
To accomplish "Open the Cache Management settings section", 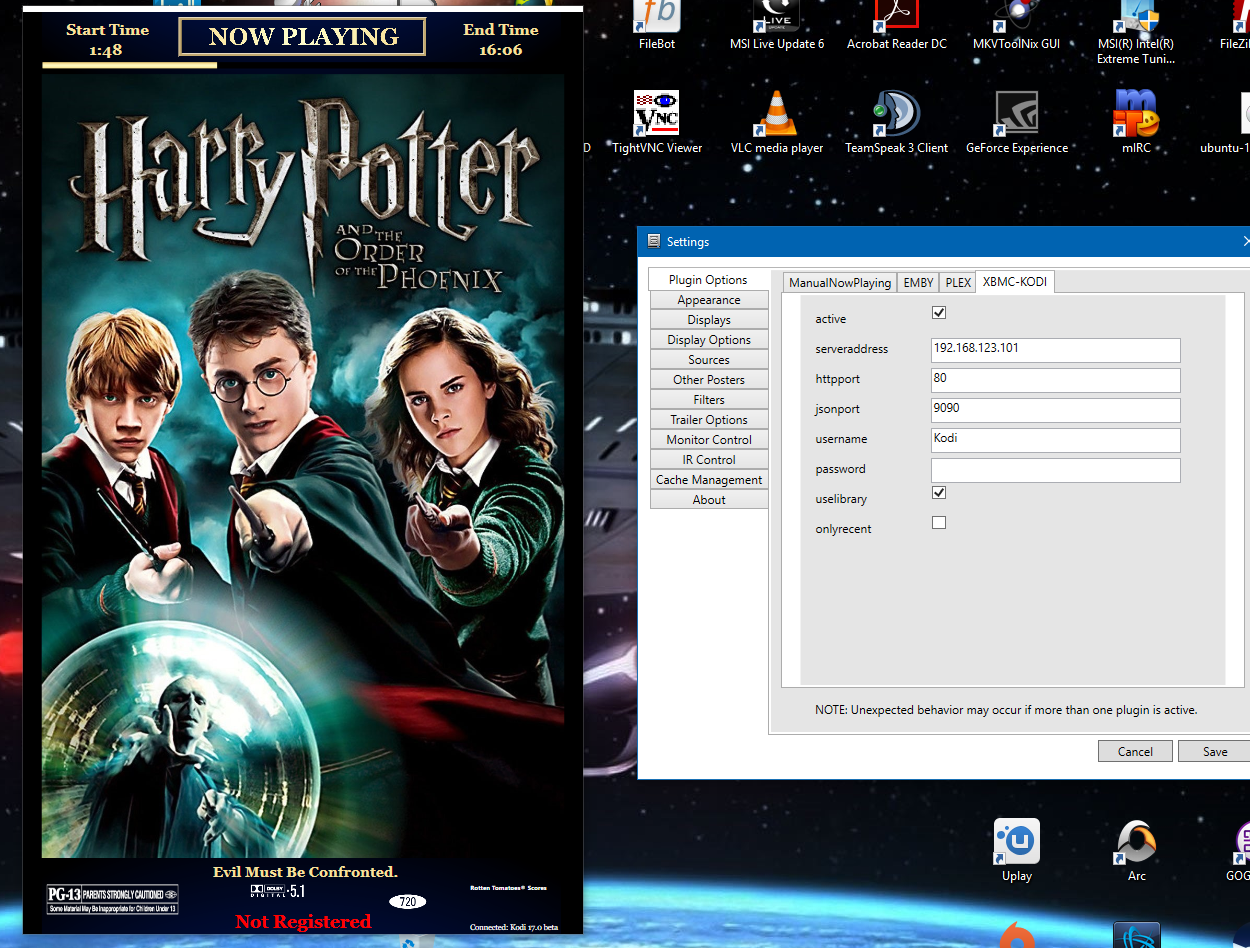I will pyautogui.click(x=709, y=480).
